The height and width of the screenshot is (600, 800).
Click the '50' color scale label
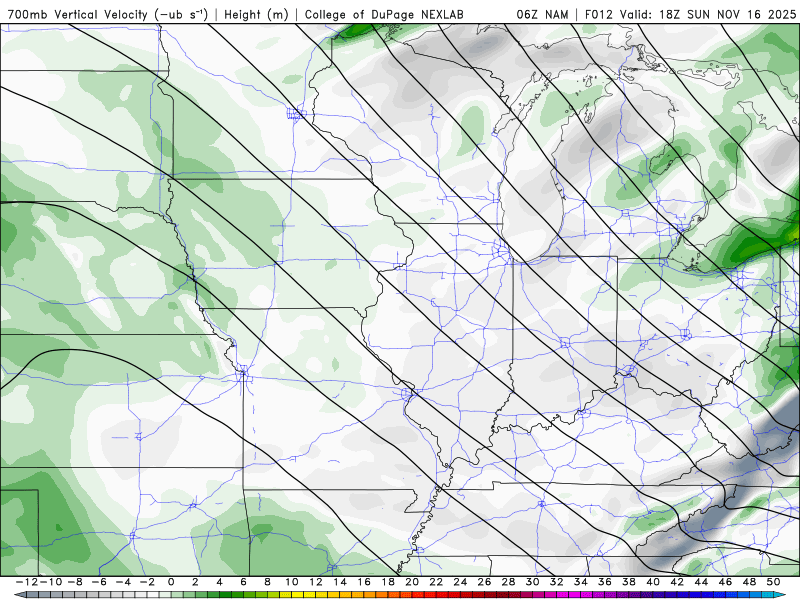(773, 582)
